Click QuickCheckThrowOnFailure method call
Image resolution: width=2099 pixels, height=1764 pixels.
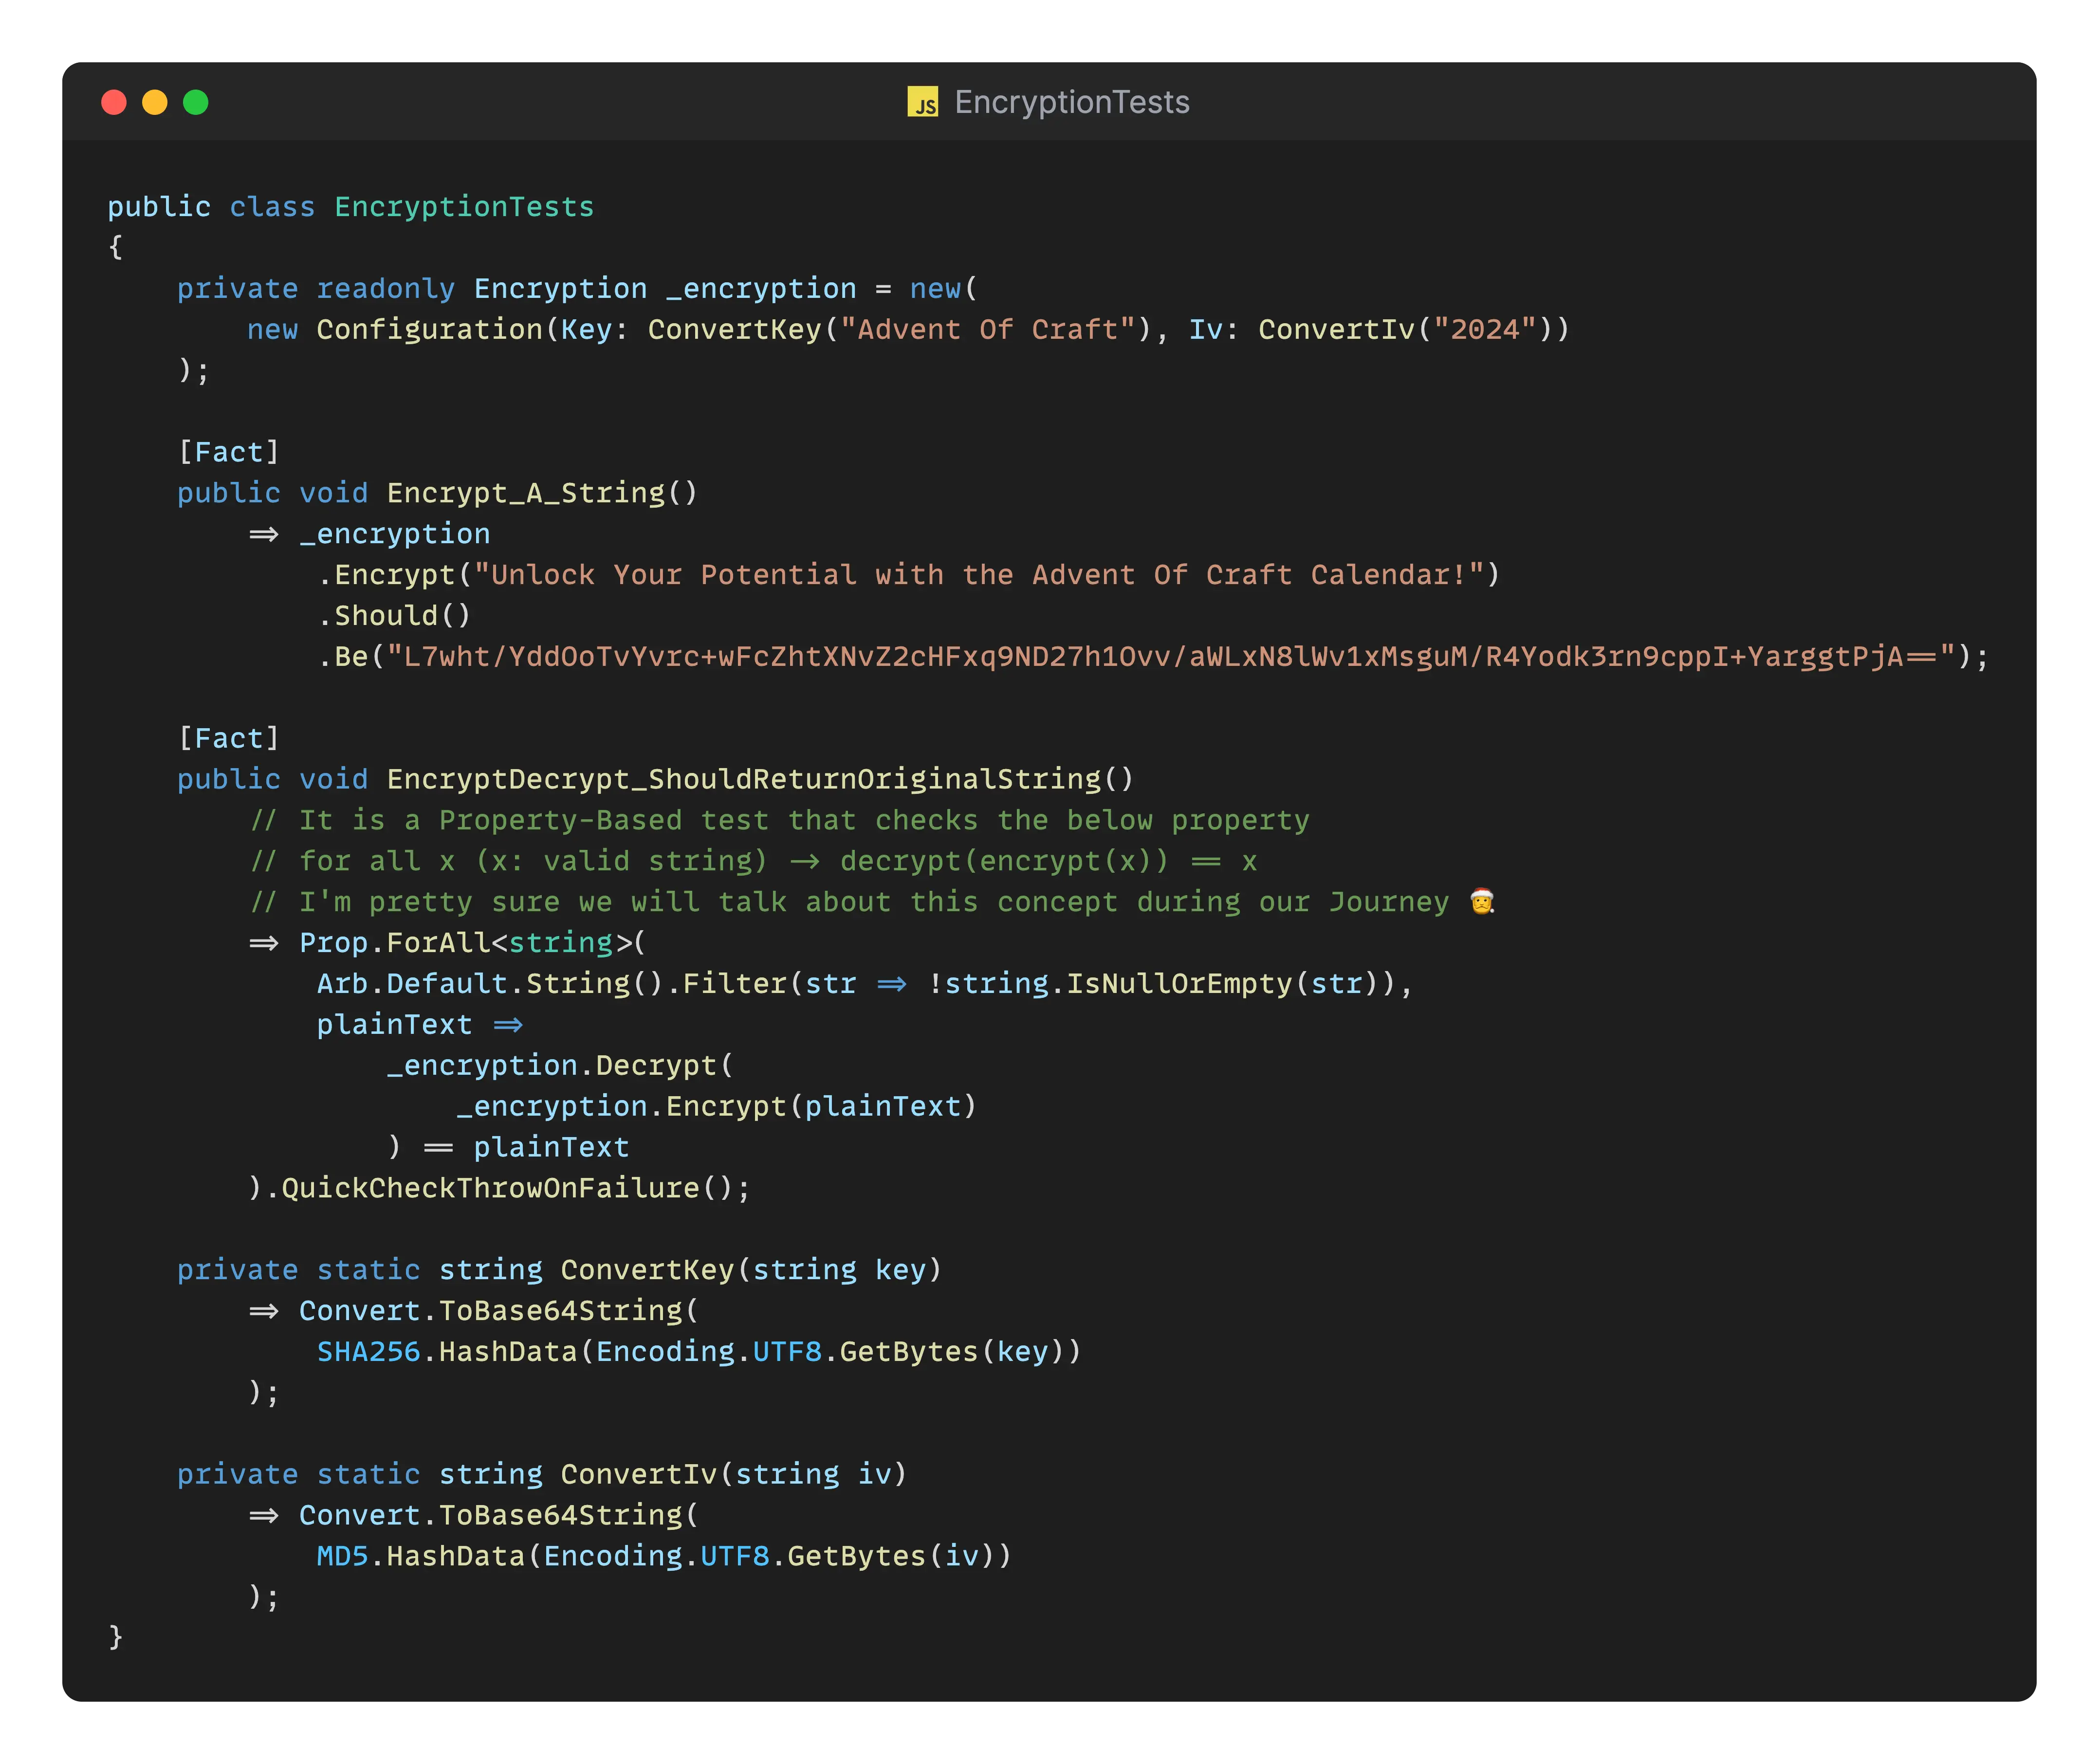(x=490, y=1188)
